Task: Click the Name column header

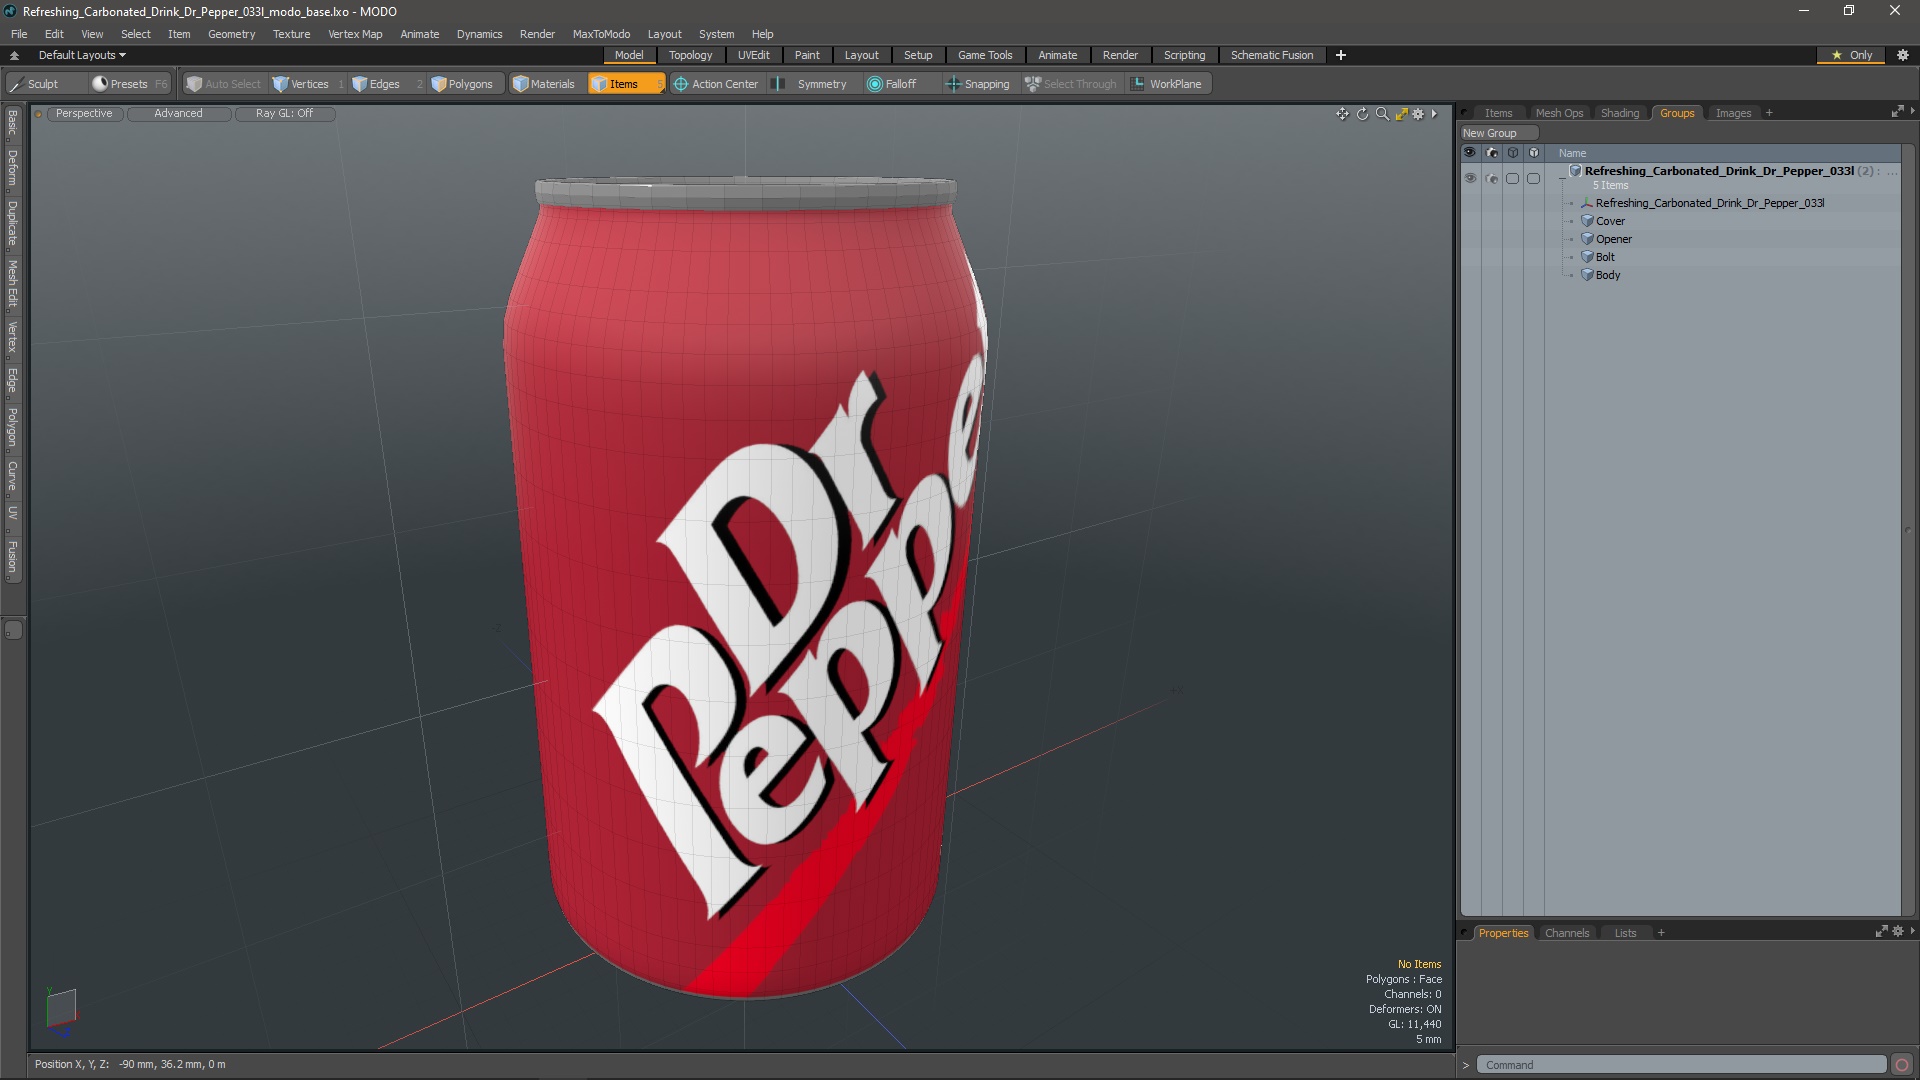Action: 1722,153
